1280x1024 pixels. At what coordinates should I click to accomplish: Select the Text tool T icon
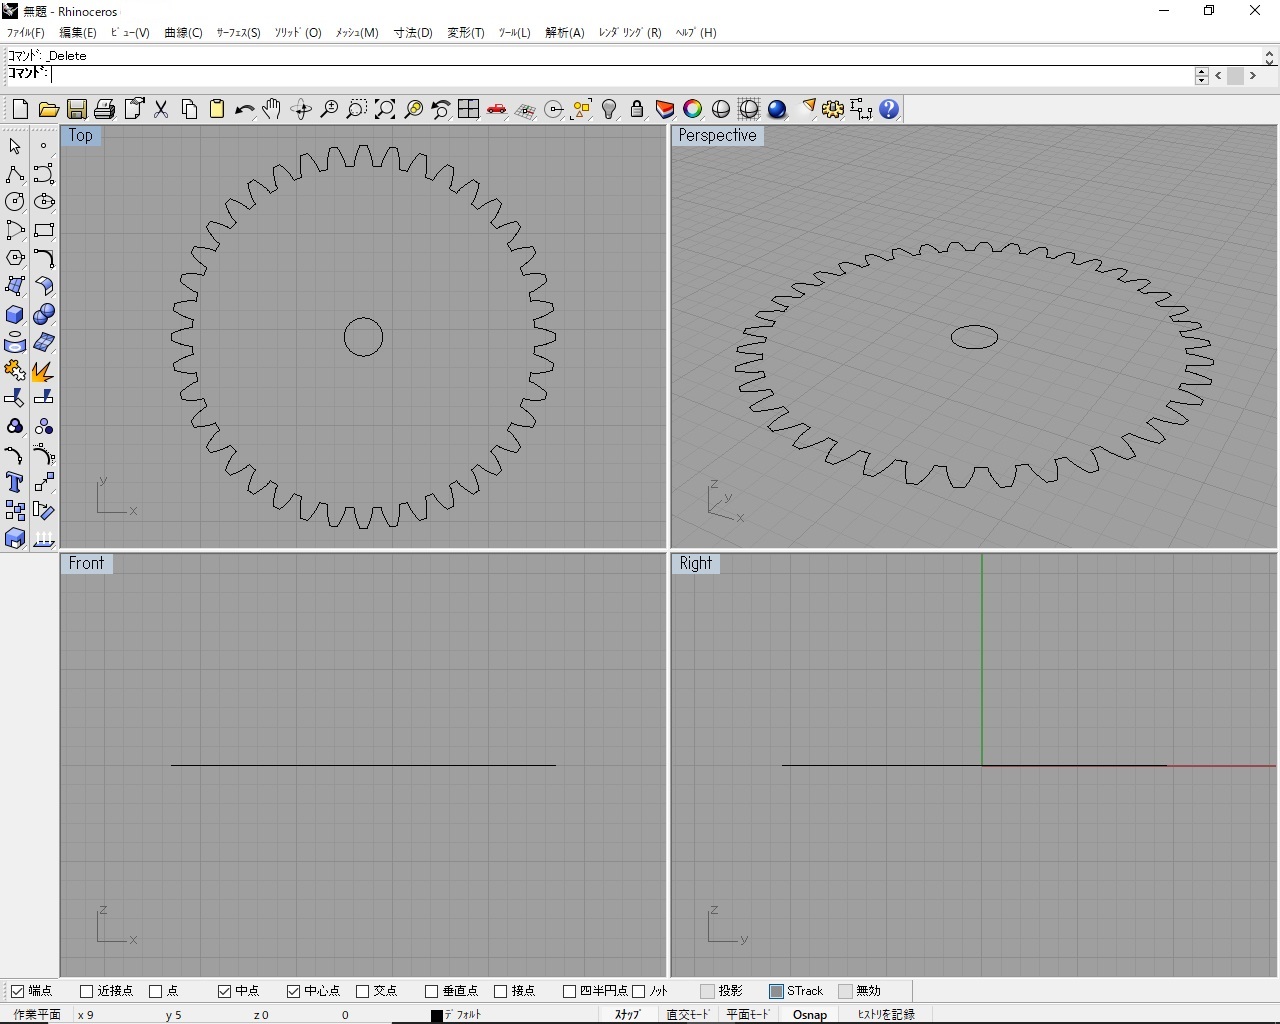(15, 482)
